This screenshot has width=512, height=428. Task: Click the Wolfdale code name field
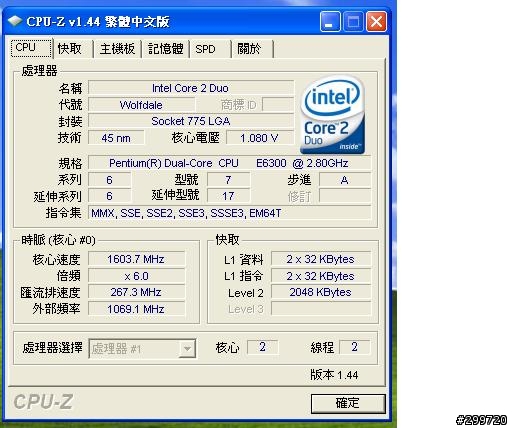coord(141,105)
